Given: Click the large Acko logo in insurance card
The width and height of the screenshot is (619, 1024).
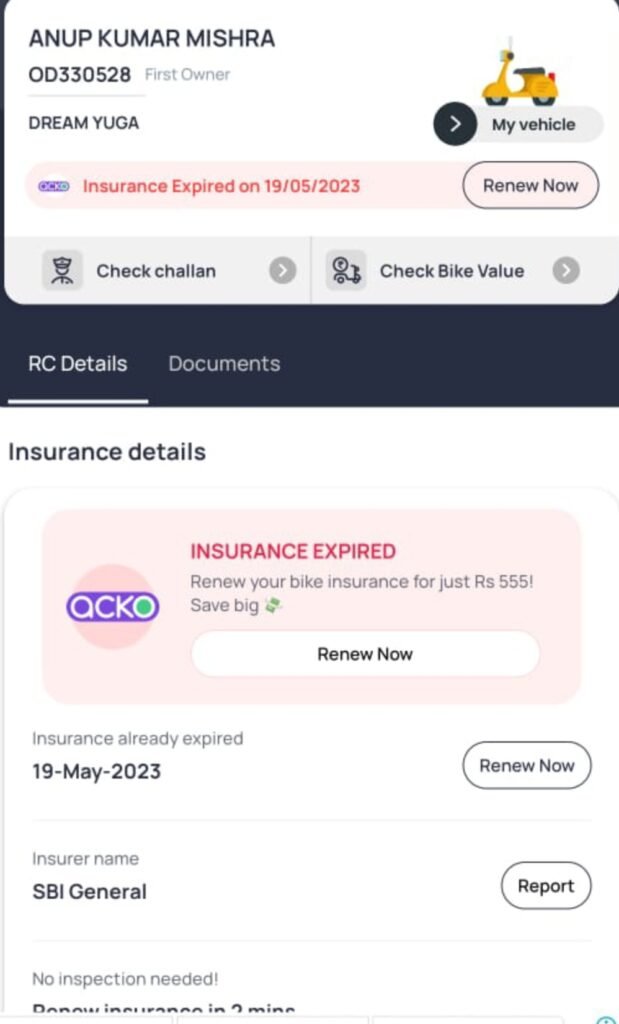Looking at the screenshot, I should (112, 607).
